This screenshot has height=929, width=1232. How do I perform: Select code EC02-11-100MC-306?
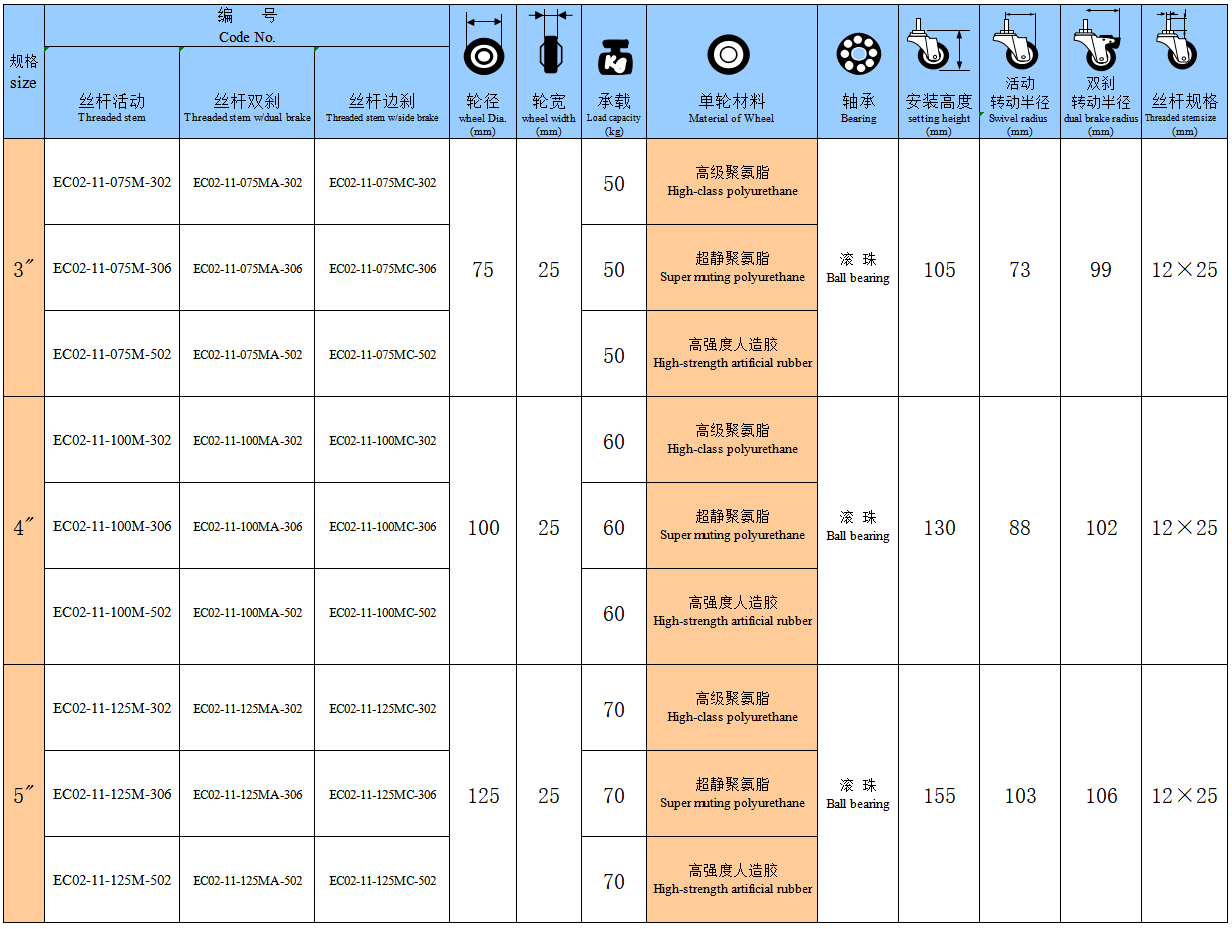(x=383, y=527)
